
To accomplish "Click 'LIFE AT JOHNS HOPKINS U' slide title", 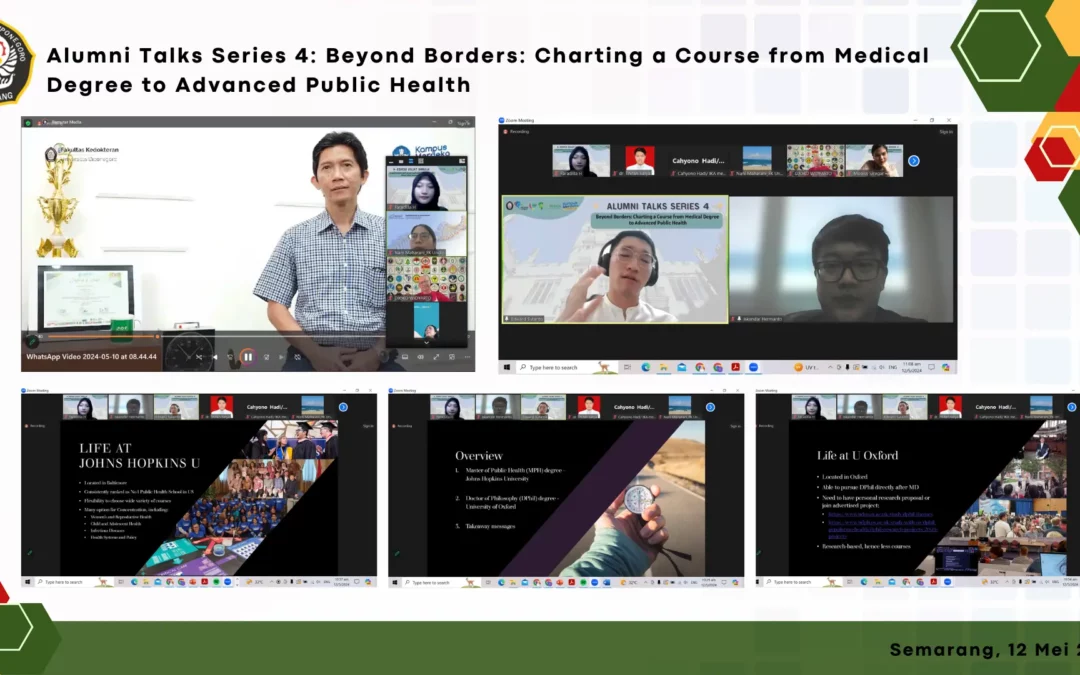I will point(139,455).
